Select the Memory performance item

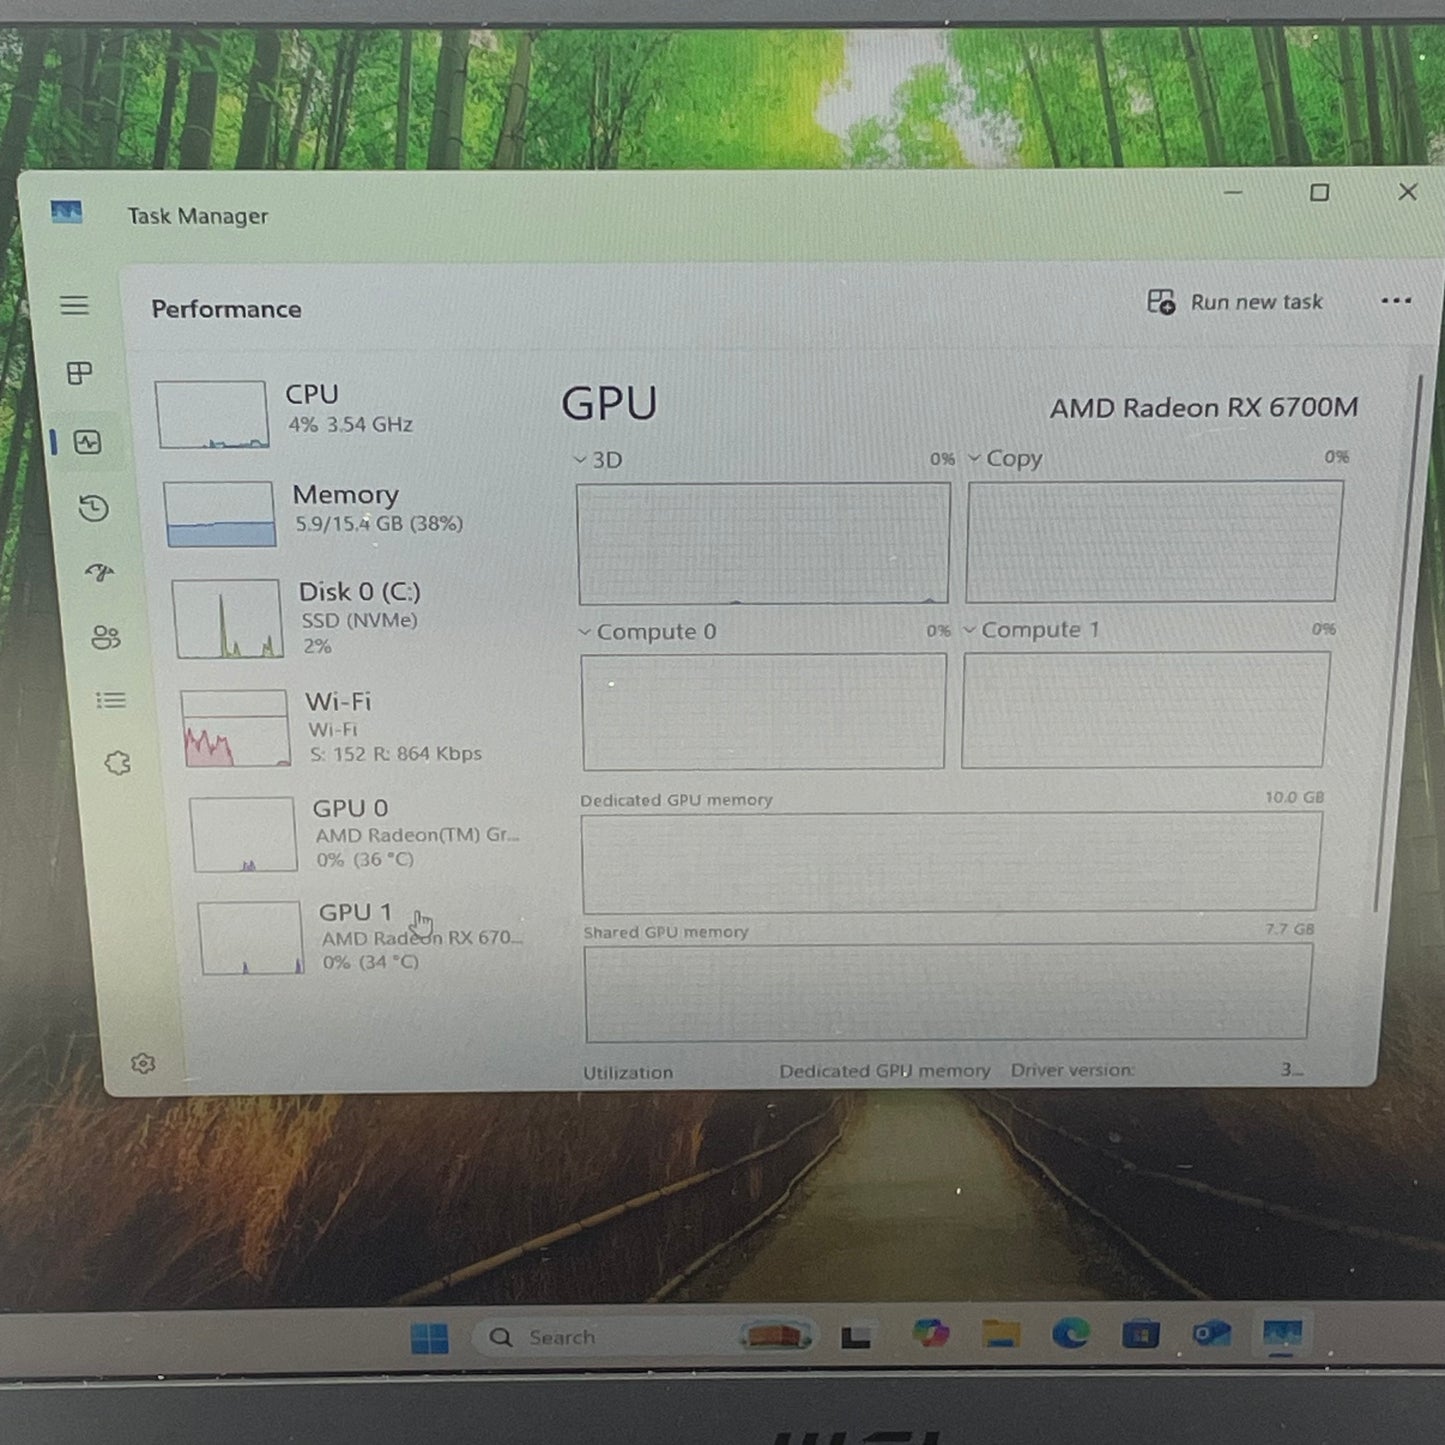point(347,513)
